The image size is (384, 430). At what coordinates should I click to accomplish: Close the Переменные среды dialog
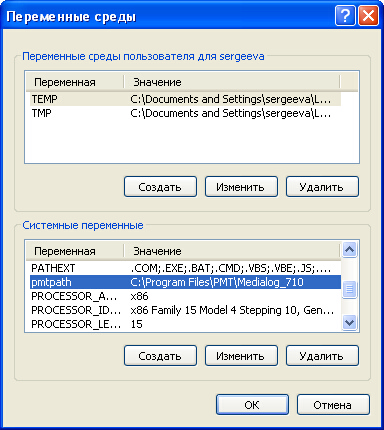coord(368,15)
